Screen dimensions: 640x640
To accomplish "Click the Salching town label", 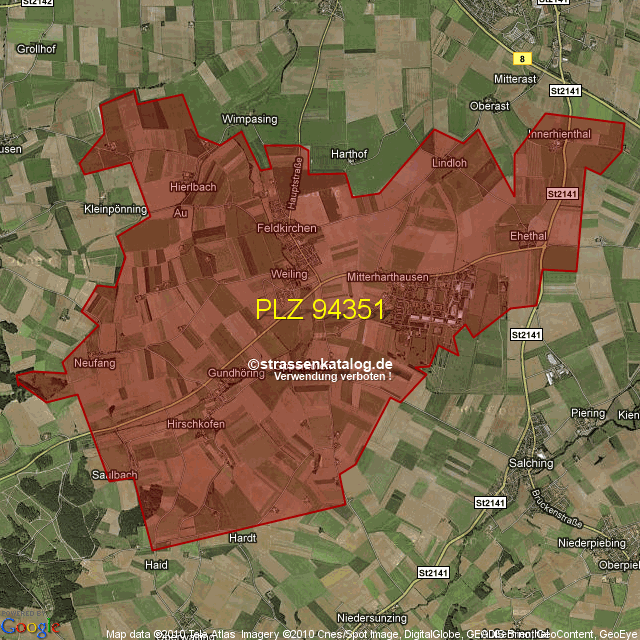I will [531, 463].
